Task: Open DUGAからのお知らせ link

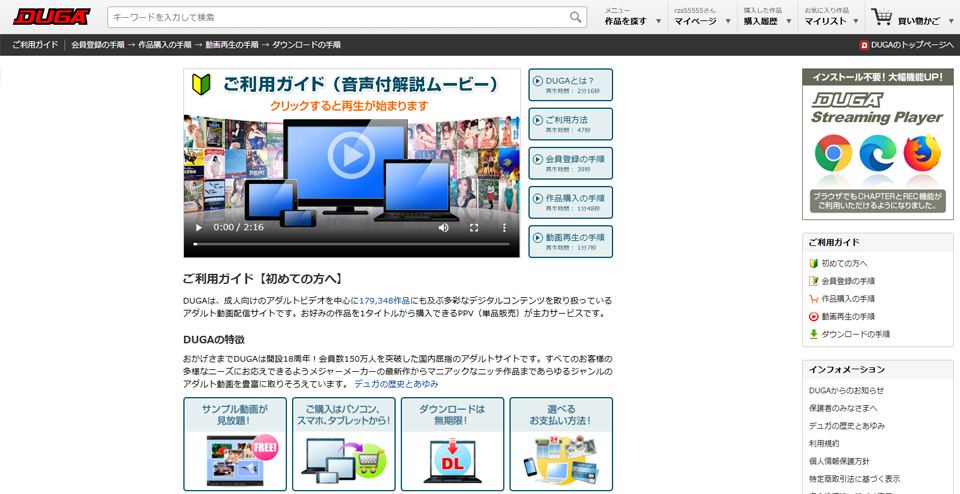Action: [x=846, y=390]
